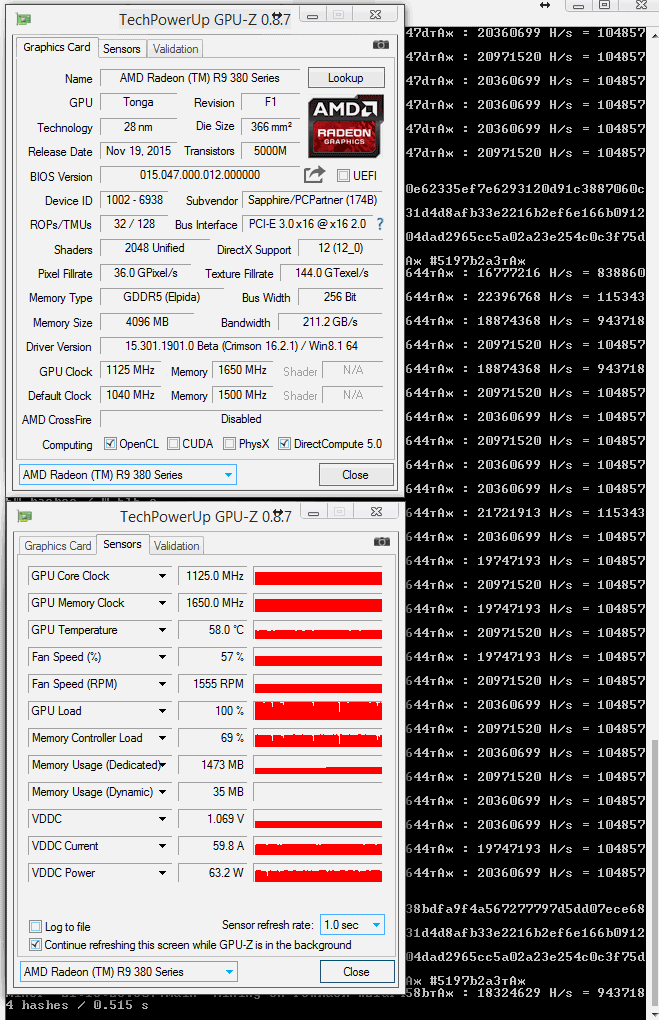659x1020 pixels.
Task: Click the camera screenshot icon in Sensors window
Action: pyautogui.click(x=382, y=542)
